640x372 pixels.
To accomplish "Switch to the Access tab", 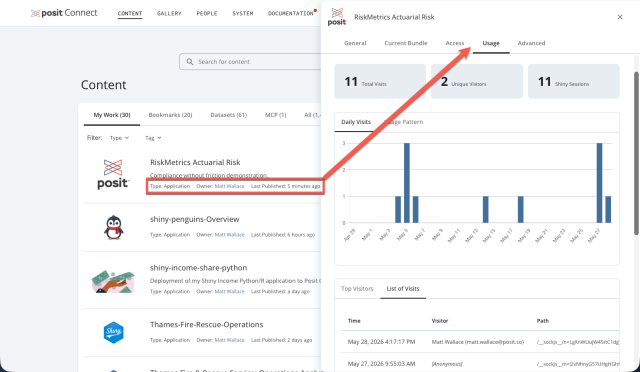I will click(x=455, y=43).
